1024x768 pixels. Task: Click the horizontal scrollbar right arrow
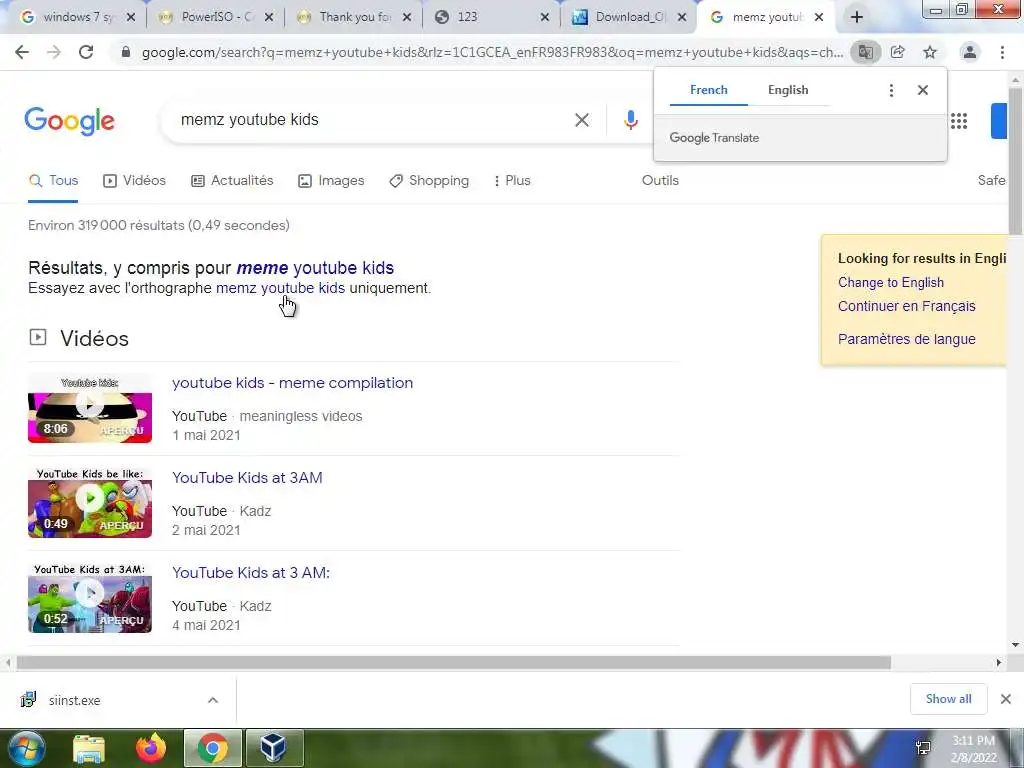coord(999,663)
